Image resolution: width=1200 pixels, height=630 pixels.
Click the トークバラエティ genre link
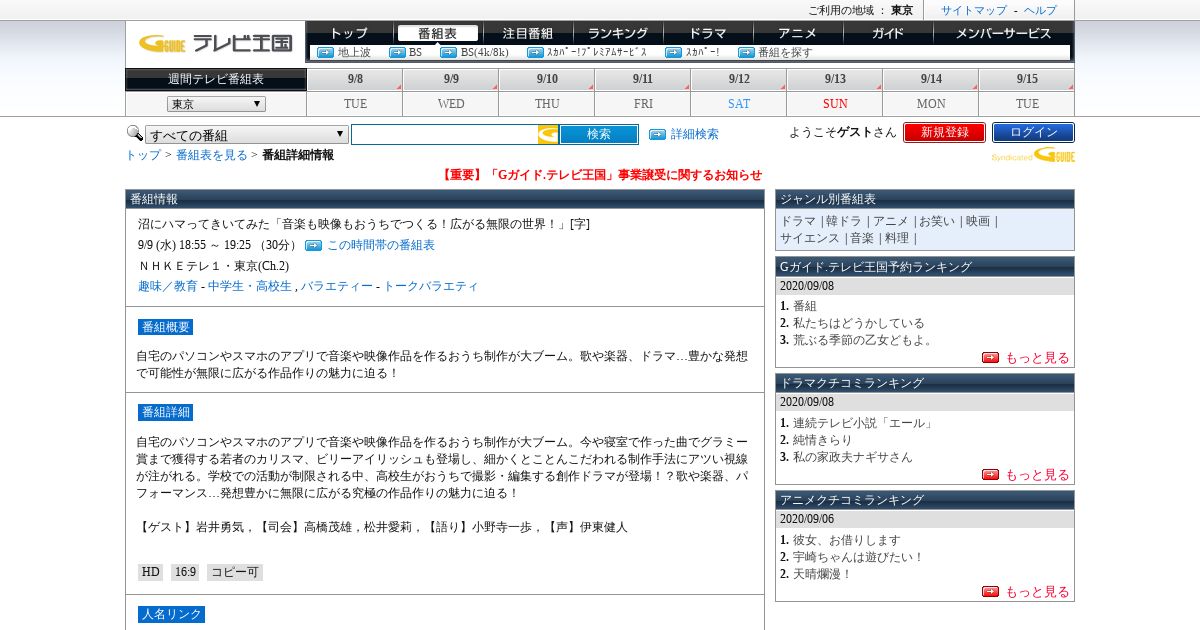(431, 286)
